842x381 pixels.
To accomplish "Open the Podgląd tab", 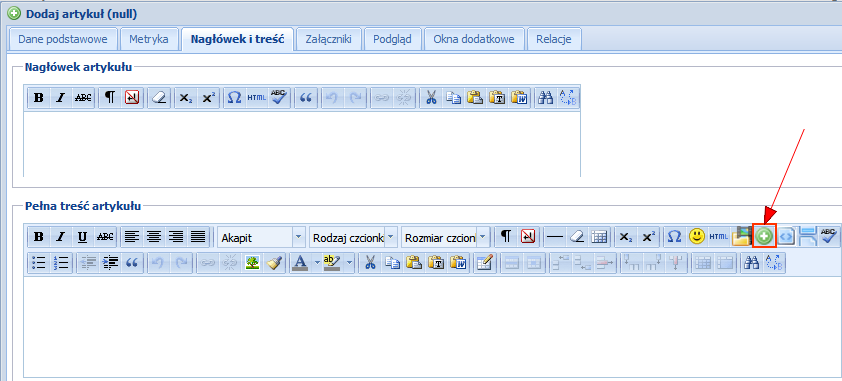I will (x=392, y=39).
